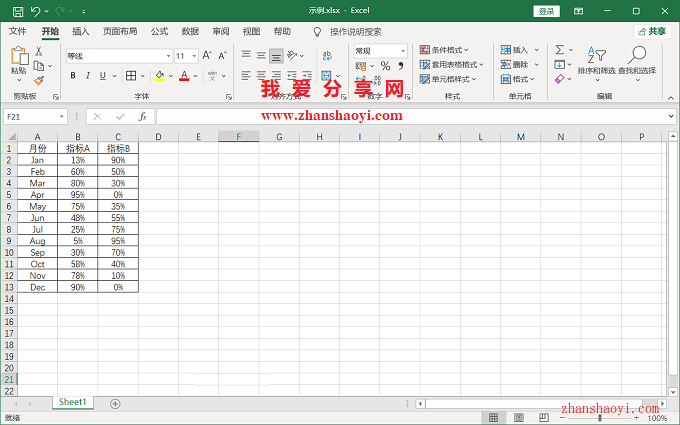Open Cell Styles dropdown
This screenshot has height=425, width=680.
coord(448,79)
